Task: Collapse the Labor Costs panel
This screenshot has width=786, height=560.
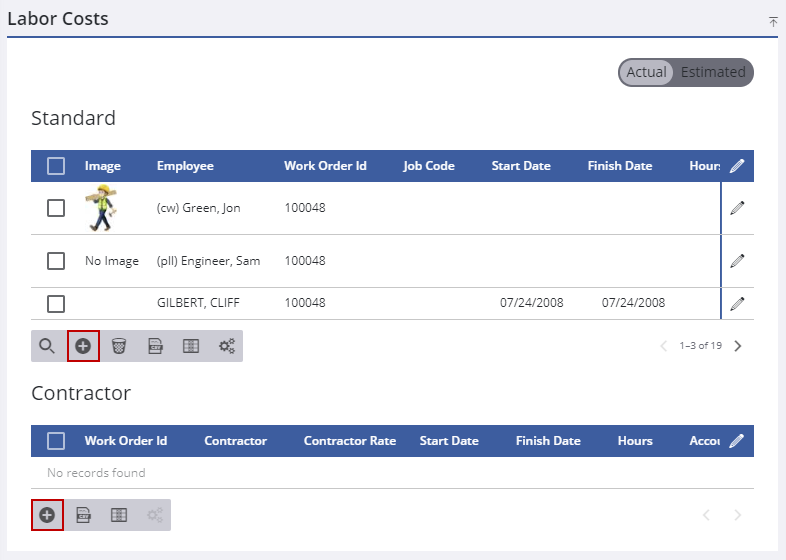Action: click(773, 21)
